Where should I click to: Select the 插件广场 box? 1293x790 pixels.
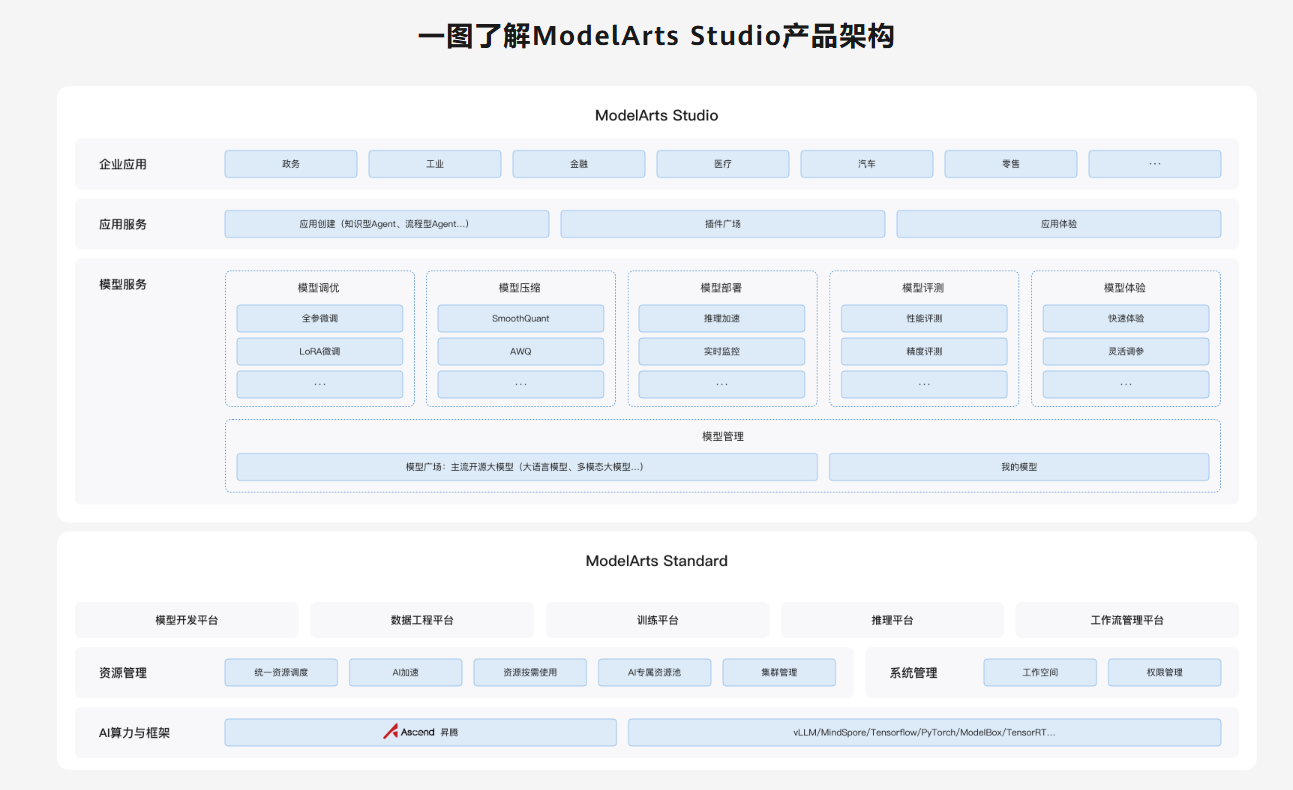(x=723, y=224)
